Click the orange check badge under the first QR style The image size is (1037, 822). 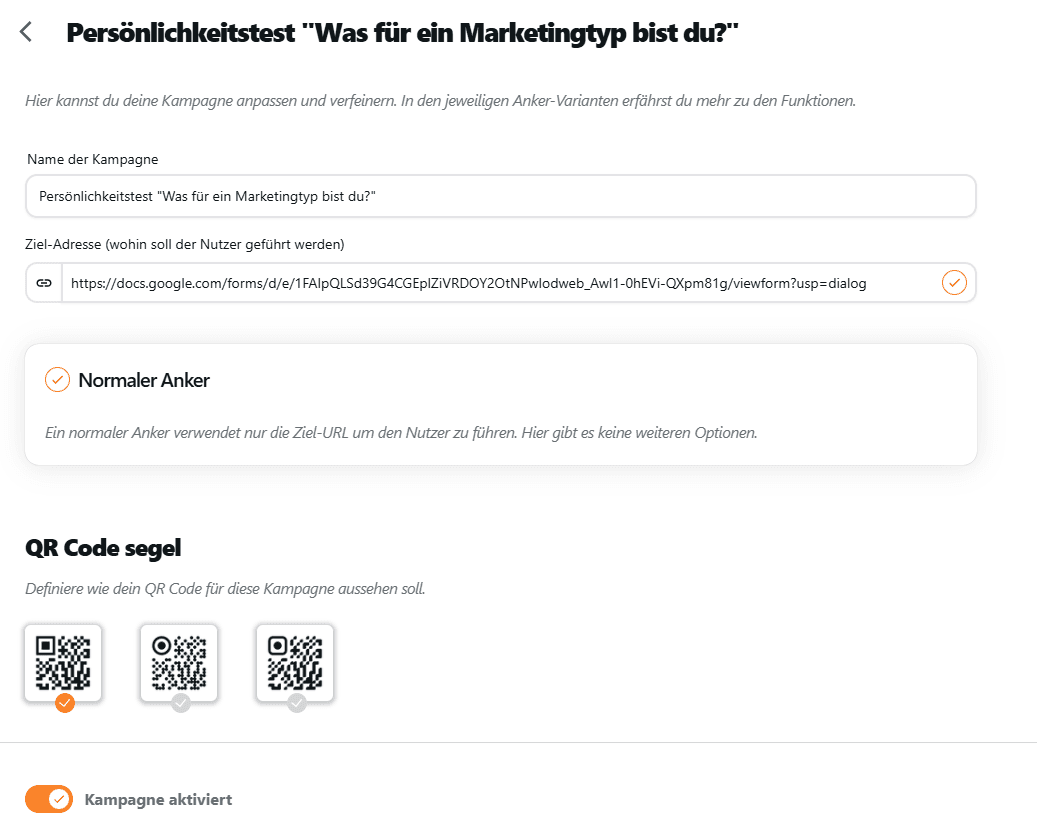coord(64,703)
